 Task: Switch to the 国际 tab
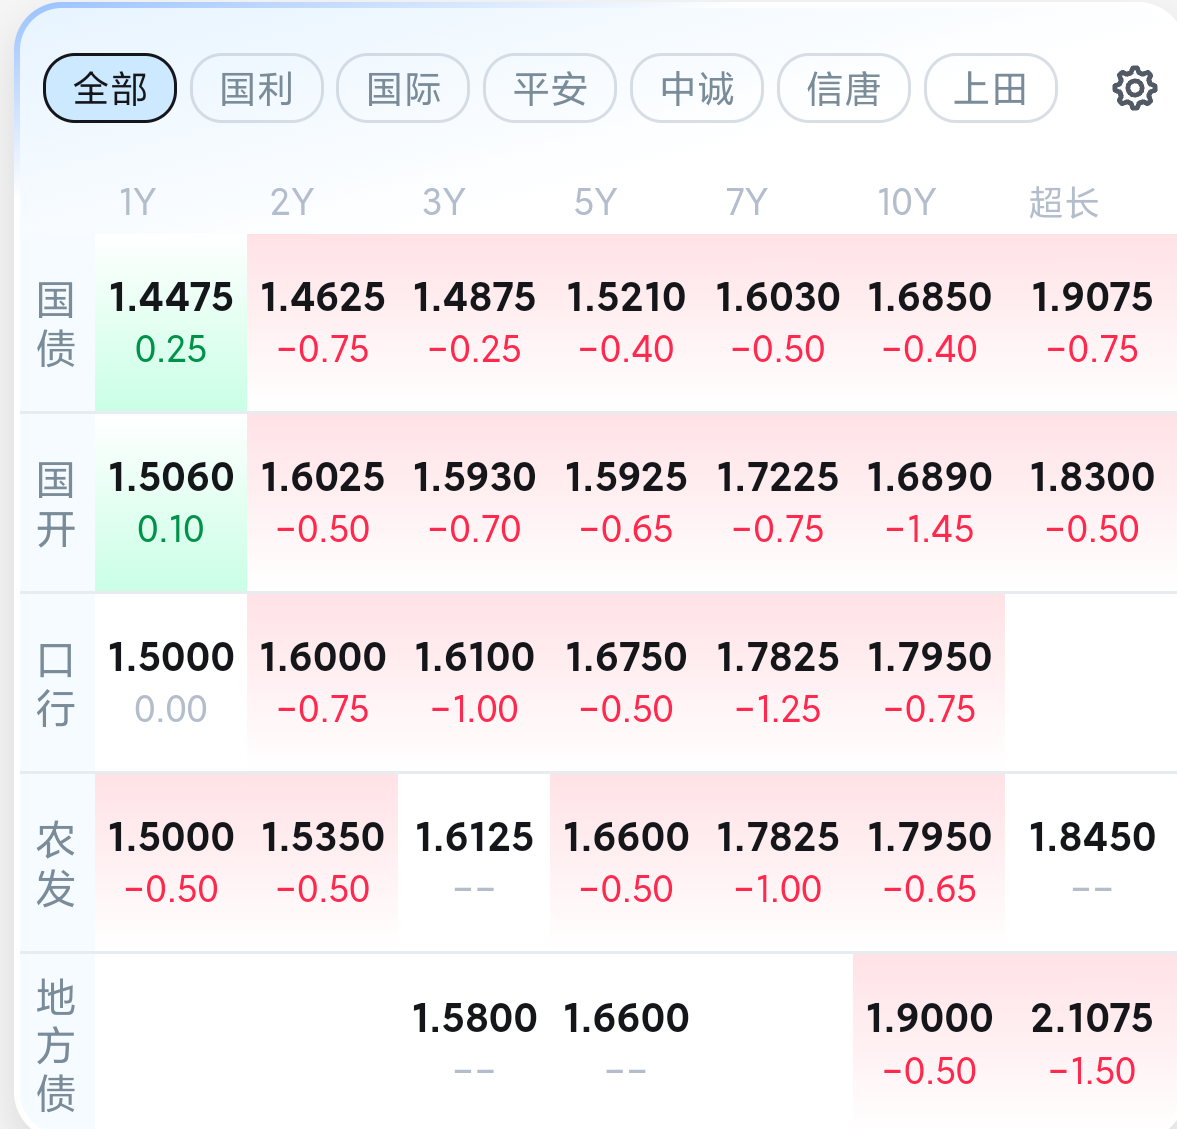[x=403, y=88]
